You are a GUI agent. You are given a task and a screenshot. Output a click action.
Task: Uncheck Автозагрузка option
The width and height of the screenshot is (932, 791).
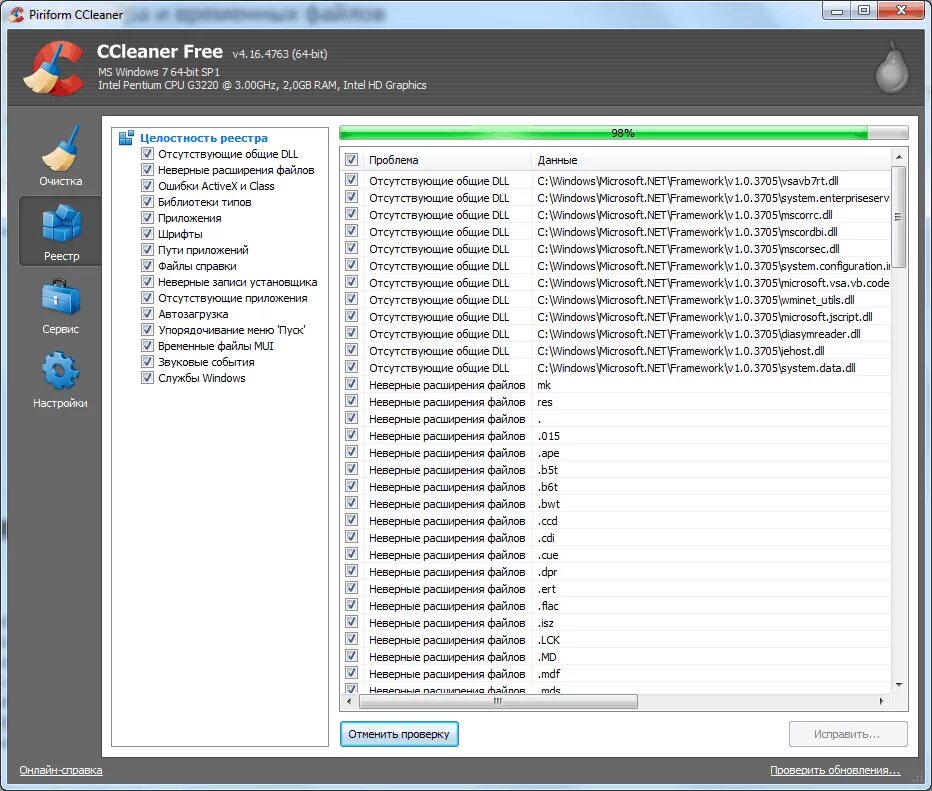tap(147, 314)
